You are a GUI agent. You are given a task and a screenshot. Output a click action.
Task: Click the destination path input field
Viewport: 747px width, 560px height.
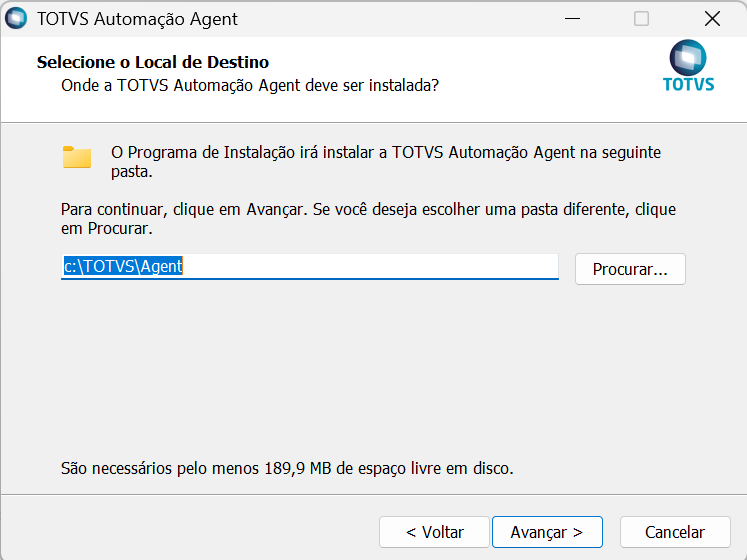click(x=310, y=266)
